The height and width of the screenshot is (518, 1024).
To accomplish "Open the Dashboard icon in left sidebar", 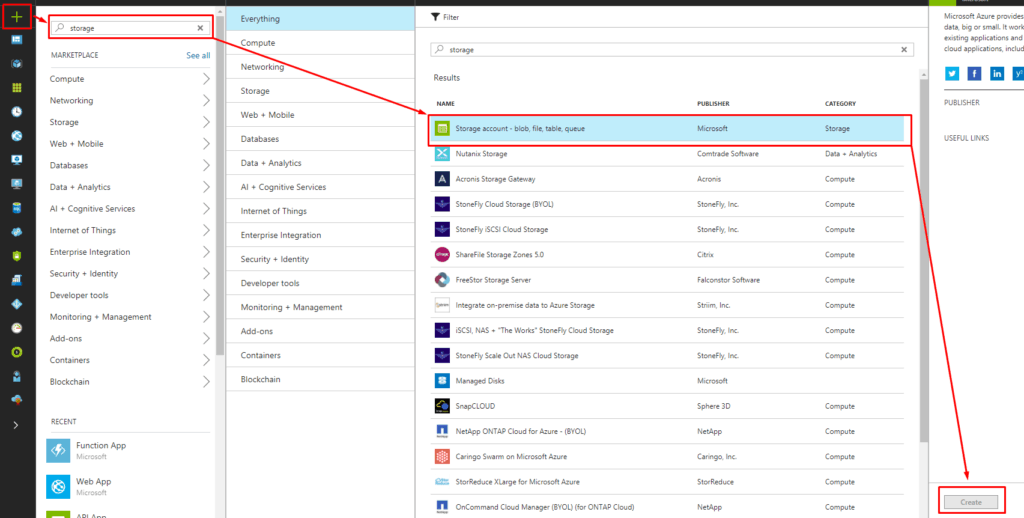I will pos(17,40).
